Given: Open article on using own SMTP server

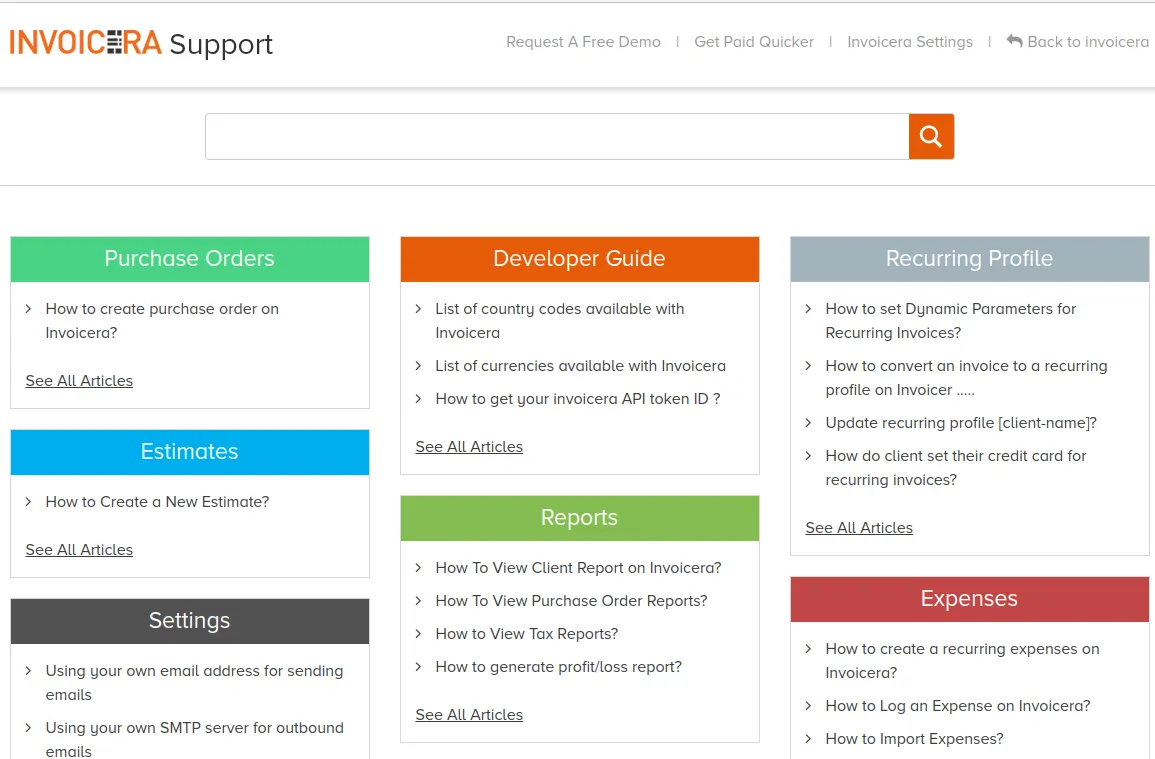Looking at the screenshot, I should (194, 739).
